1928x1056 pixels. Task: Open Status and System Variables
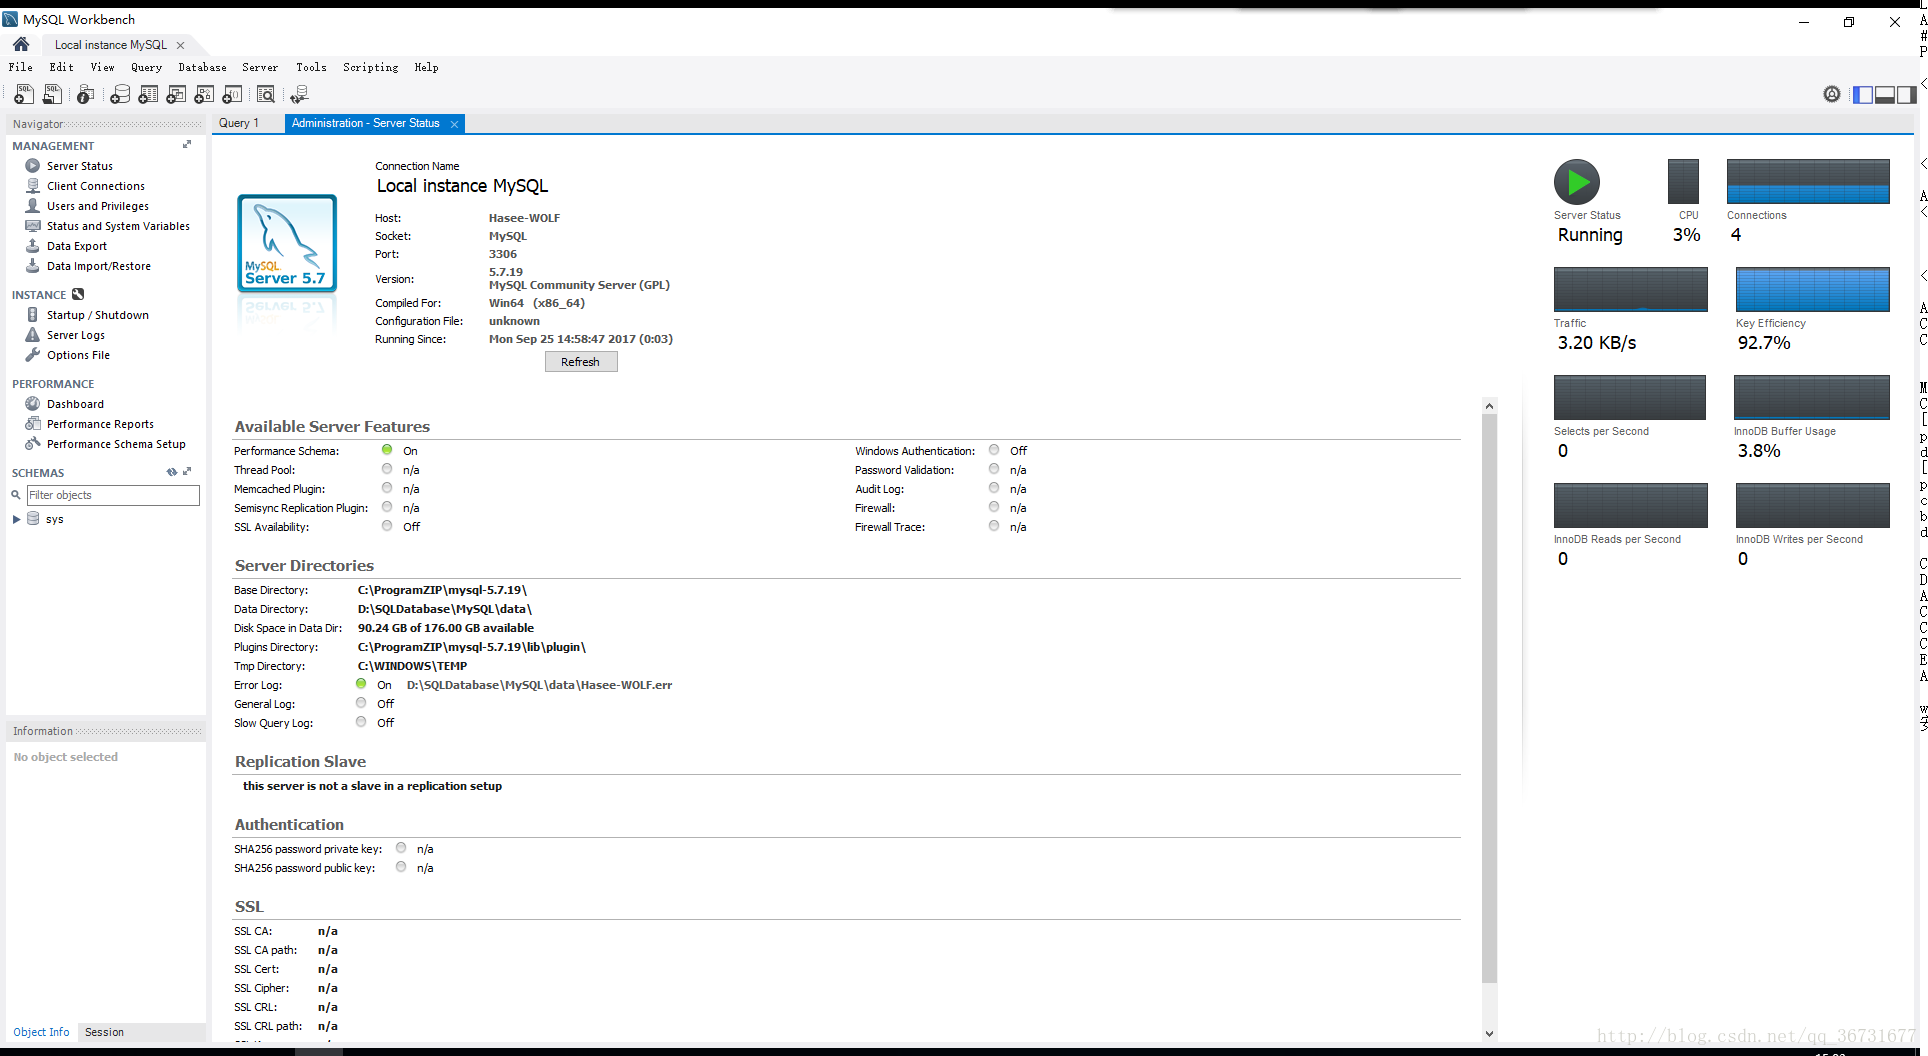pyautogui.click(x=118, y=226)
